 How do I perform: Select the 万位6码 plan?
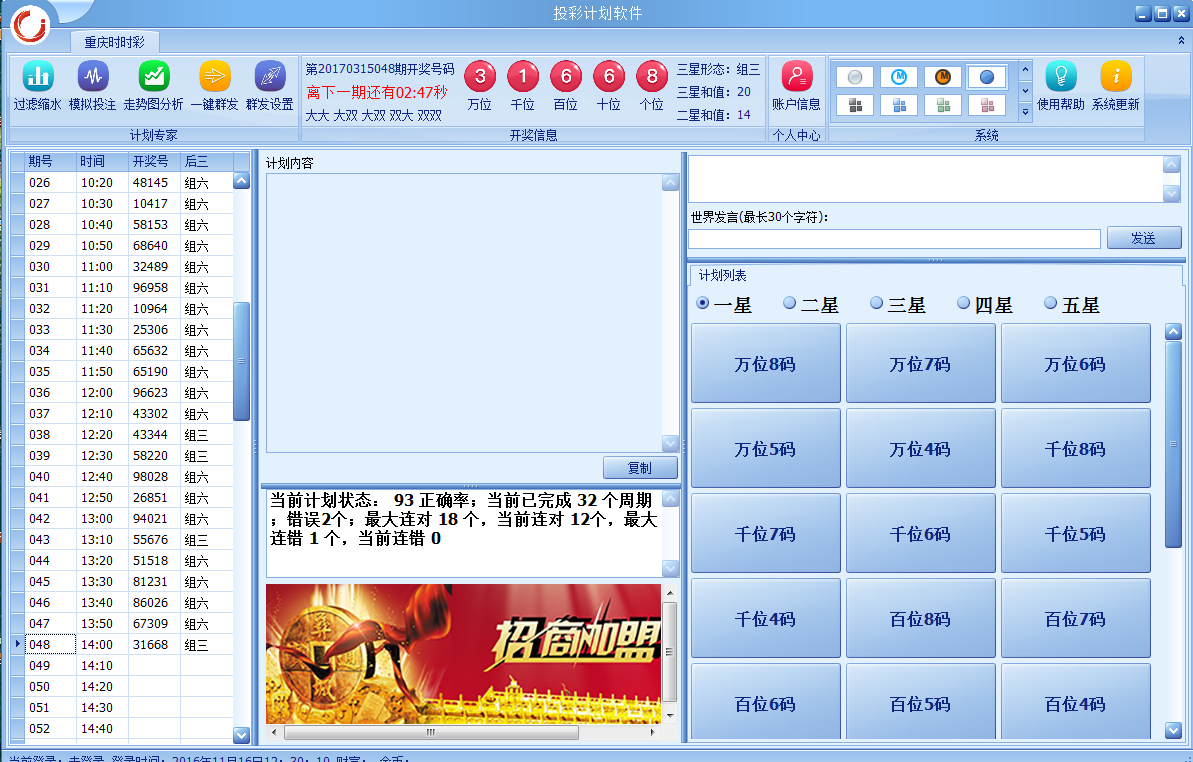coord(1076,364)
